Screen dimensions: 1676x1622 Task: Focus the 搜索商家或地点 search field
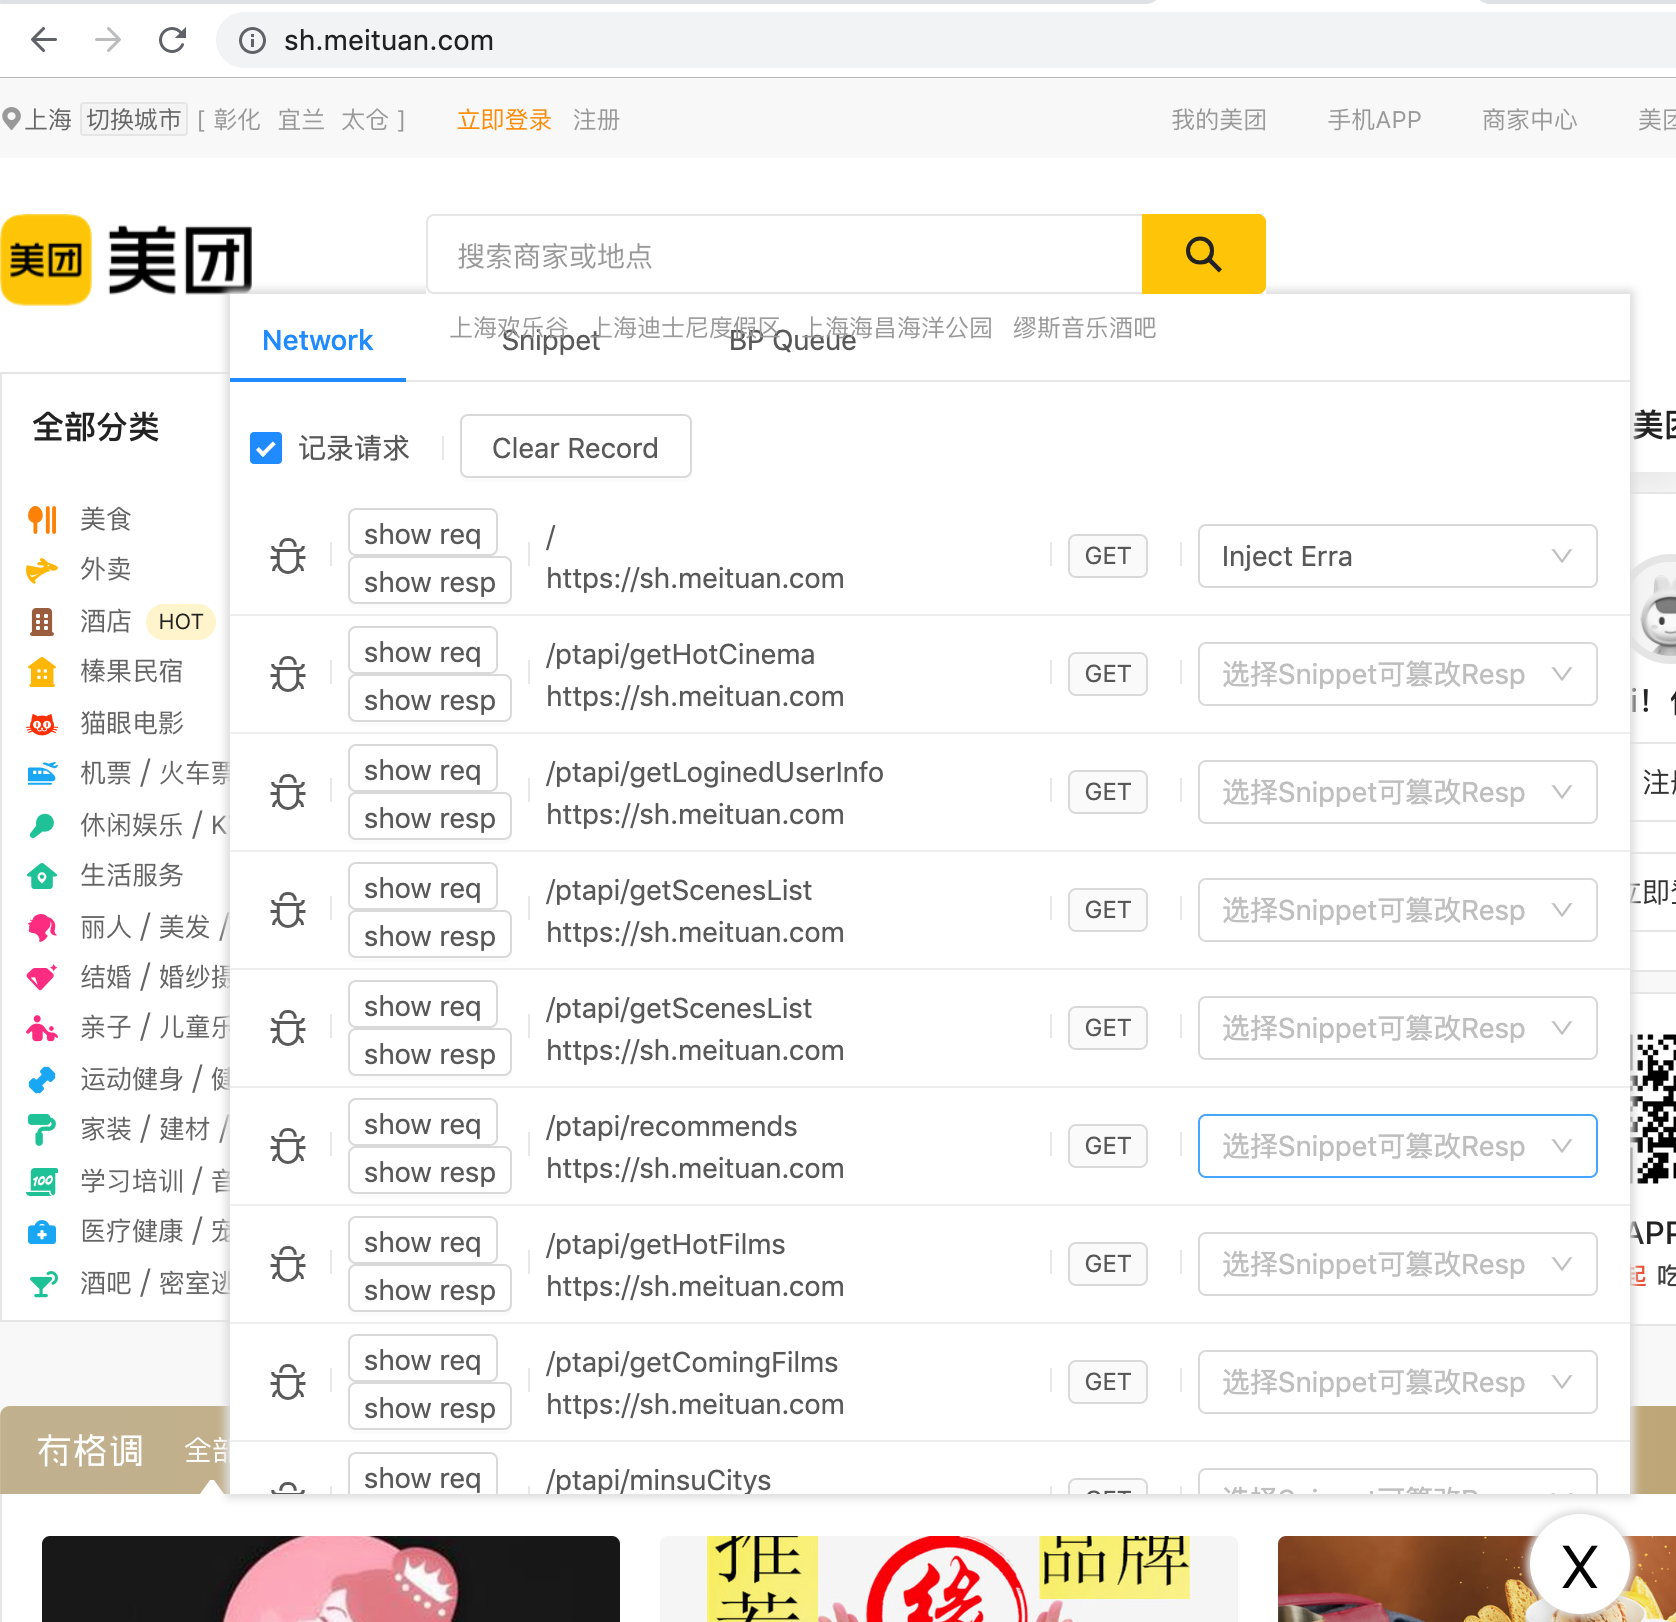(784, 256)
